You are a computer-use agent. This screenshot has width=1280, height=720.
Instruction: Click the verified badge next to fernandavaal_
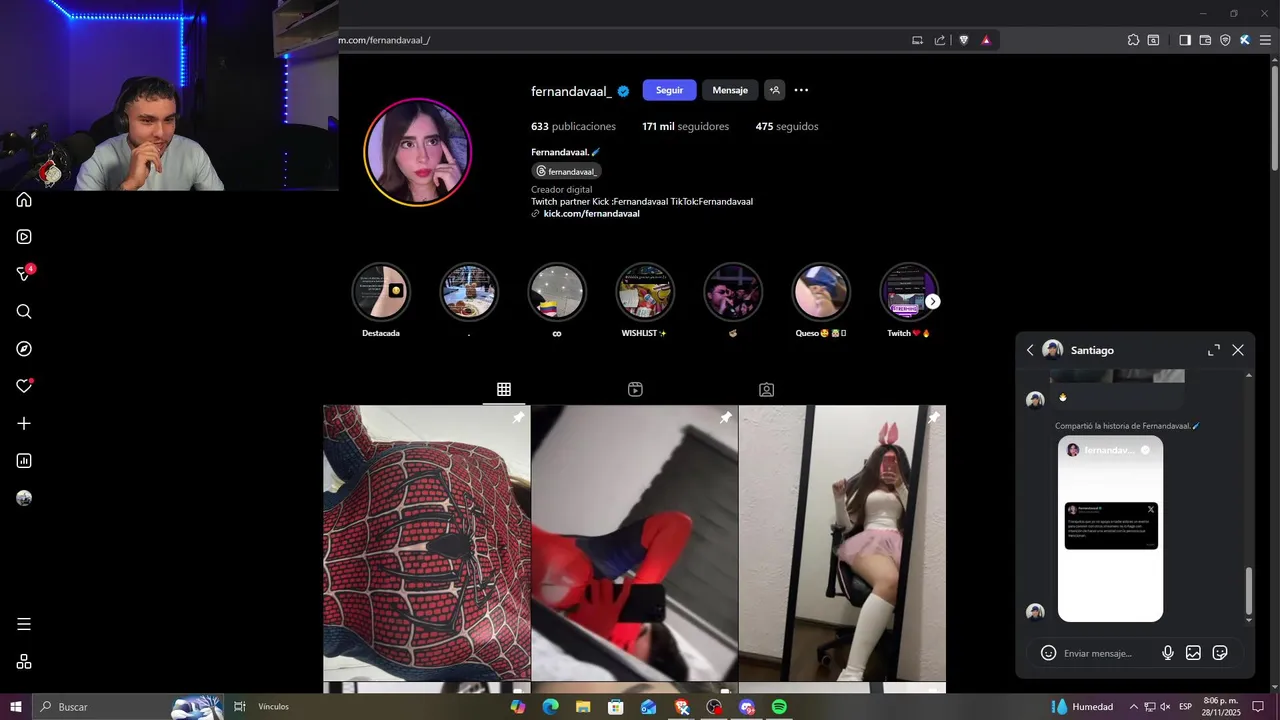tap(623, 91)
